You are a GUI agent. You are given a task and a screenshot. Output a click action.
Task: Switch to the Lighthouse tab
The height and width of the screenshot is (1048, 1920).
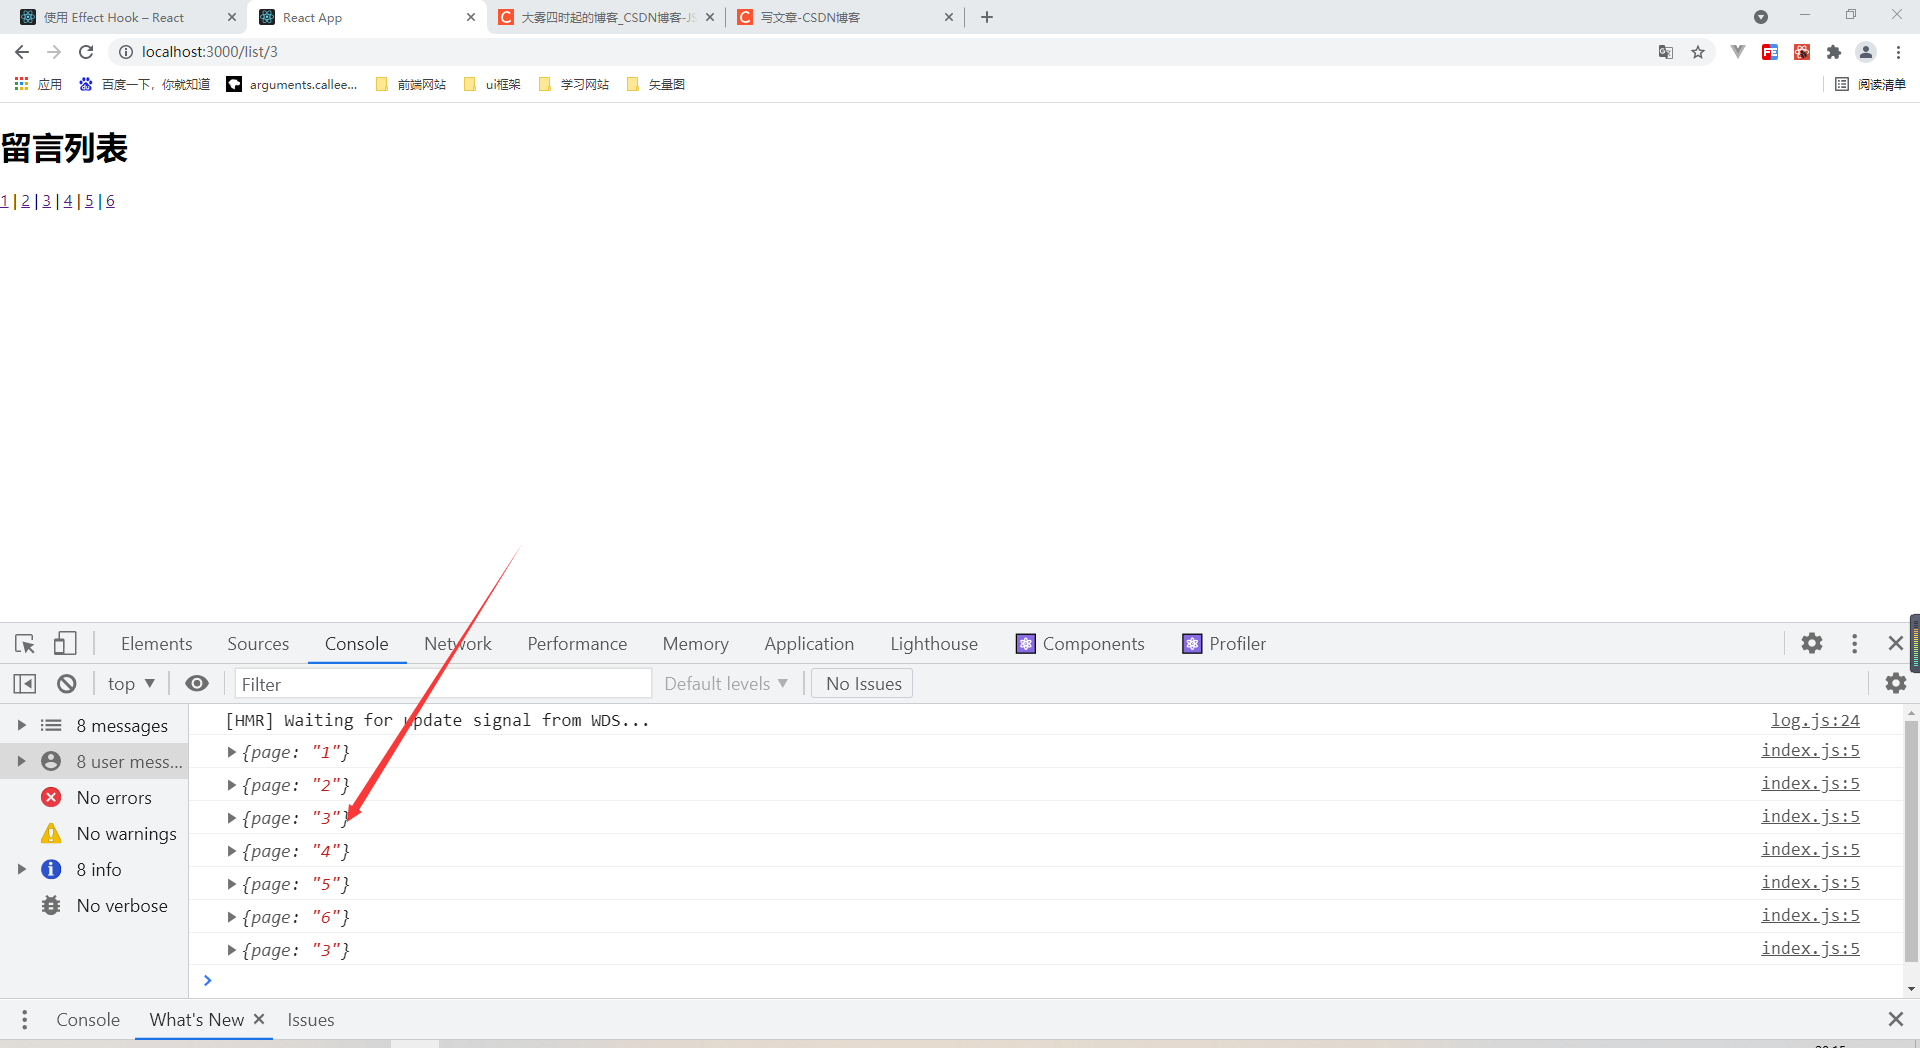coord(934,644)
